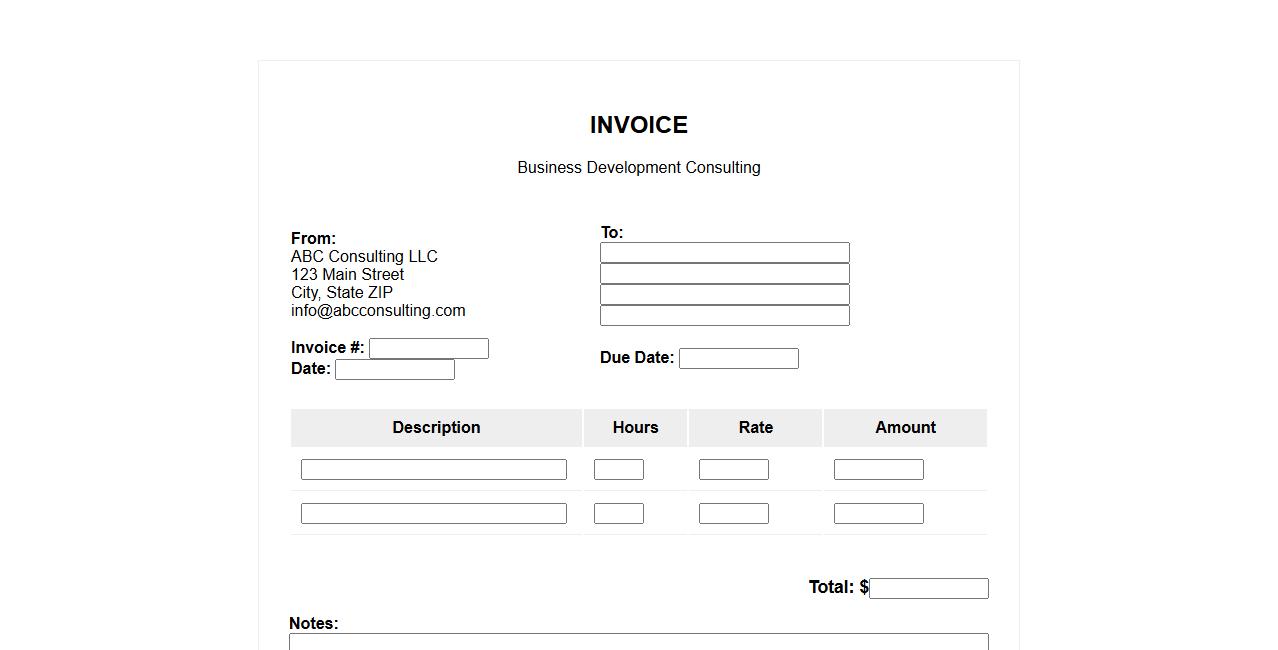
Task: Click the Date input field
Action: pos(394,370)
